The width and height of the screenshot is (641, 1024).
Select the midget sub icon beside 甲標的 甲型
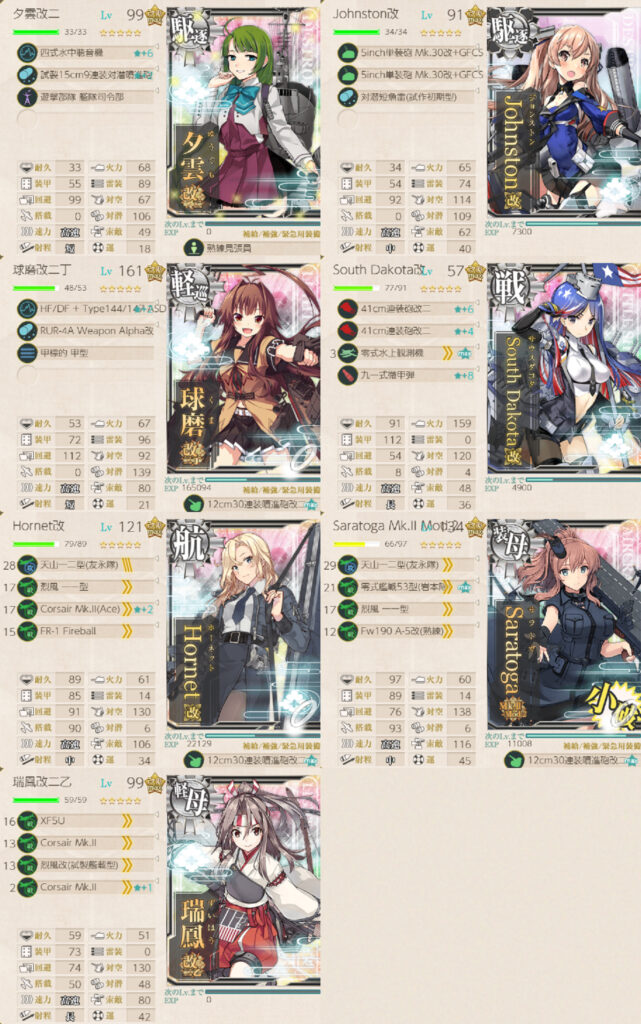[x=27, y=353]
